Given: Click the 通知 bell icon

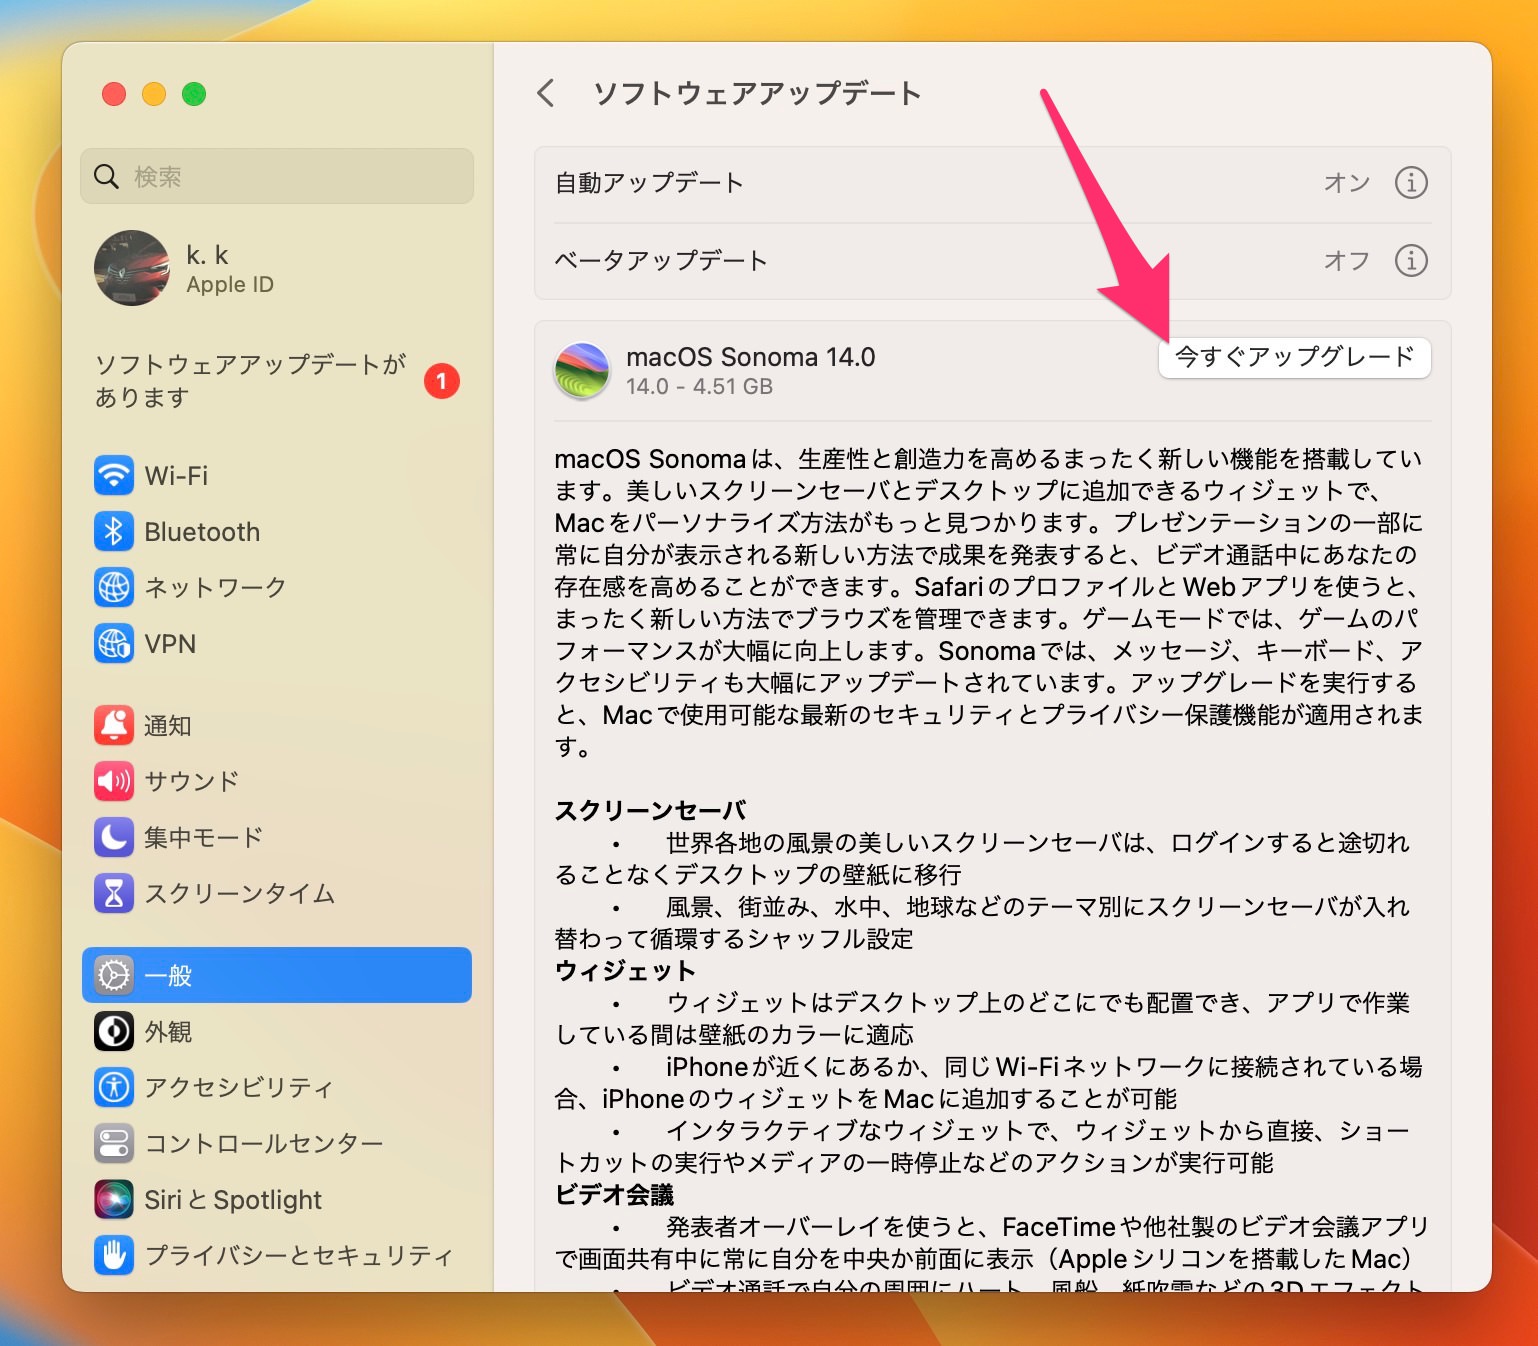Looking at the screenshot, I should [114, 725].
